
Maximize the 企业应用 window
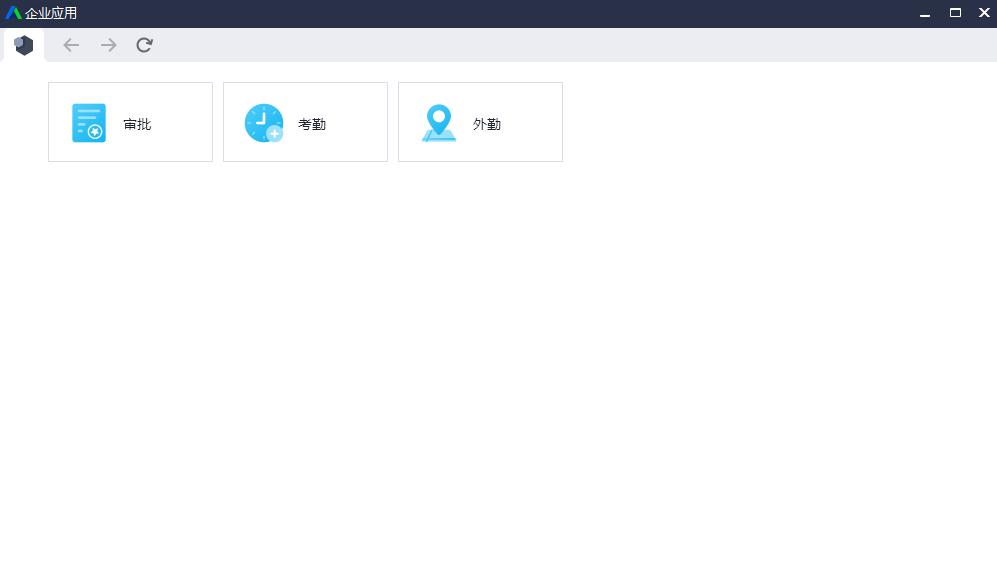pos(954,12)
